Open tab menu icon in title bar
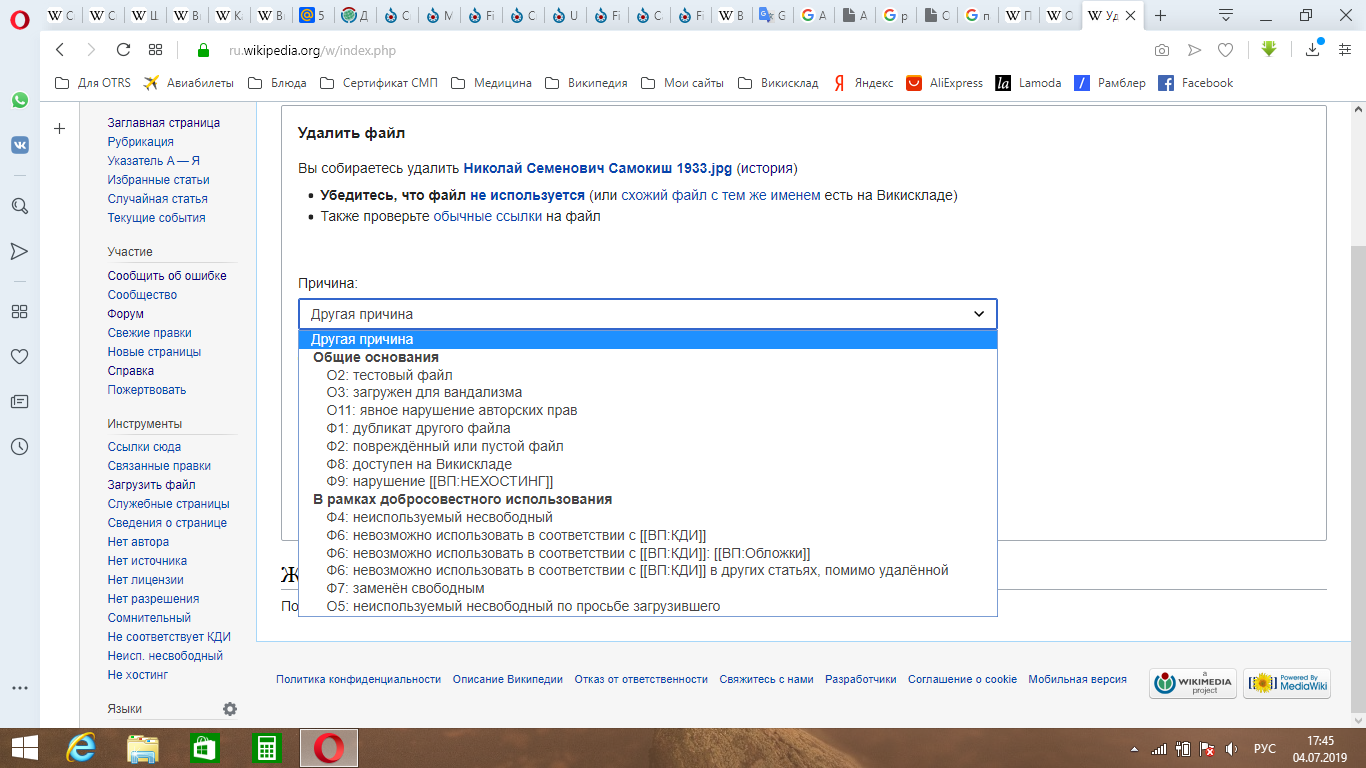This screenshot has height=768, width=1366. pos(1226,16)
